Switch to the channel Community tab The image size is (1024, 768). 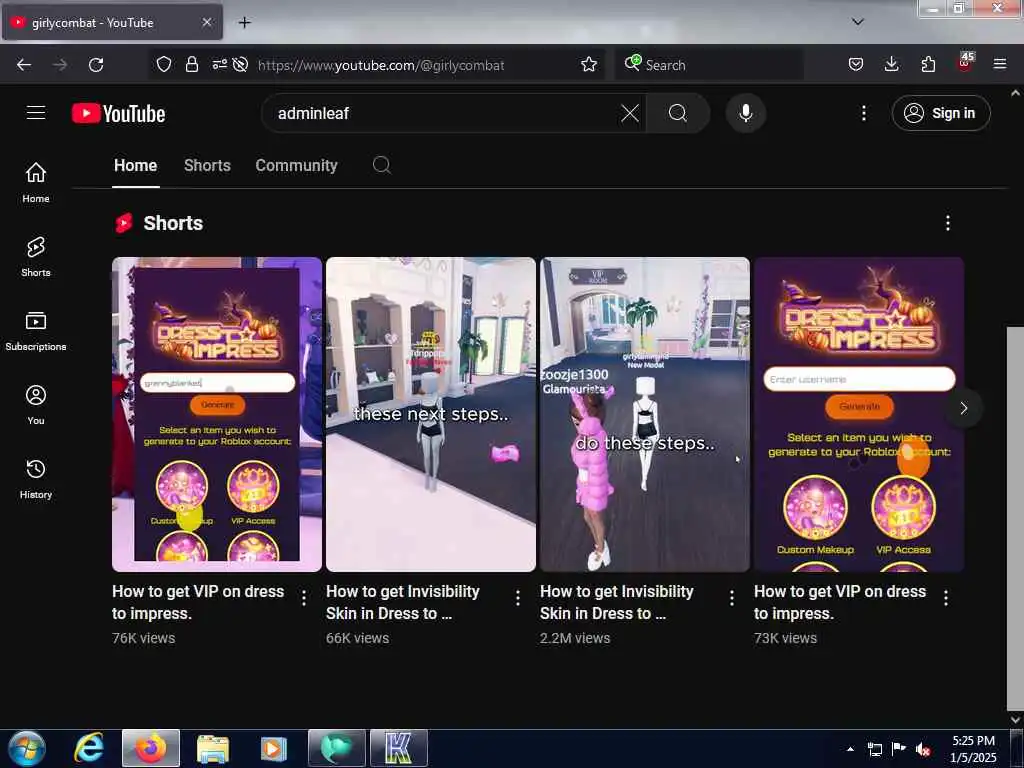(x=296, y=166)
